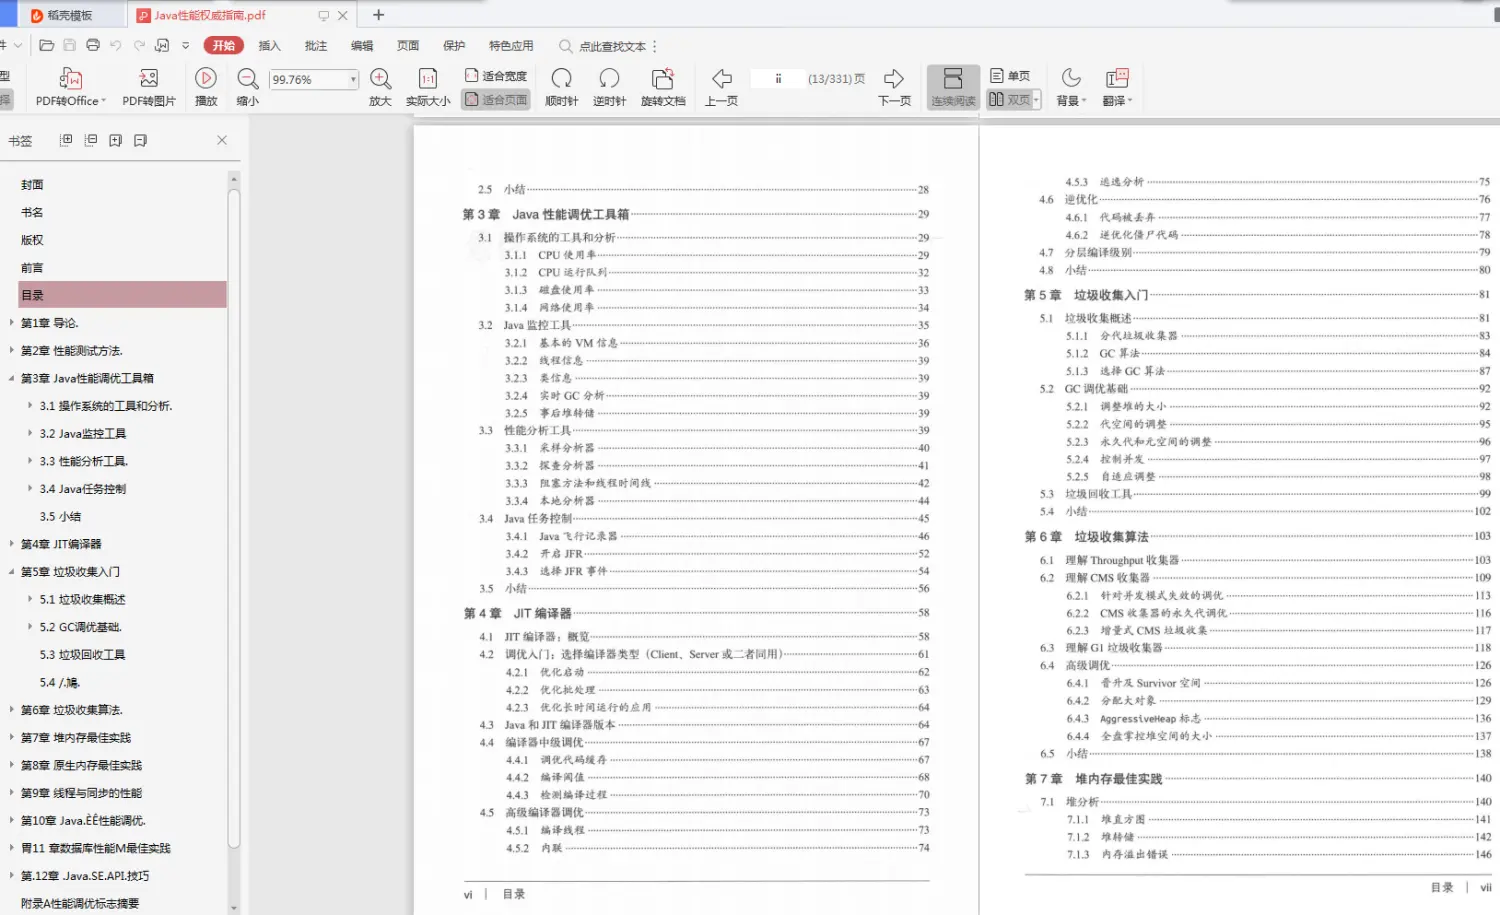1500x915 pixels.
Task: Click expand-all bookmarks icon in 书签 panel
Action: click(66, 140)
